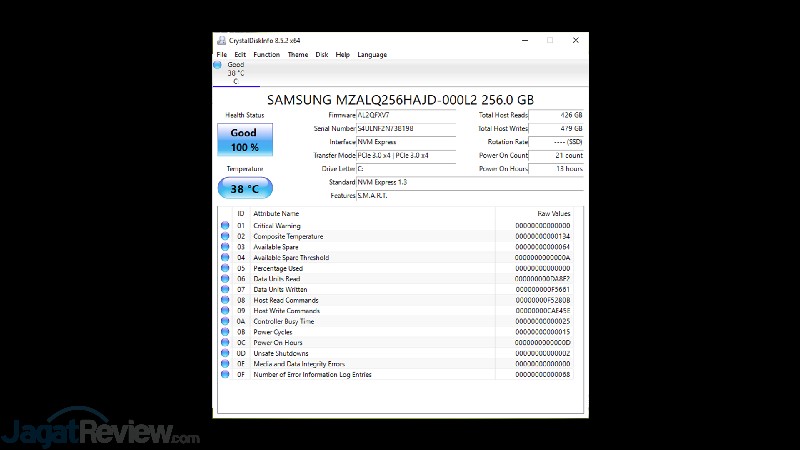Click the Firmware value field
Image resolution: width=800 pixels, height=450 pixels.
413,116
